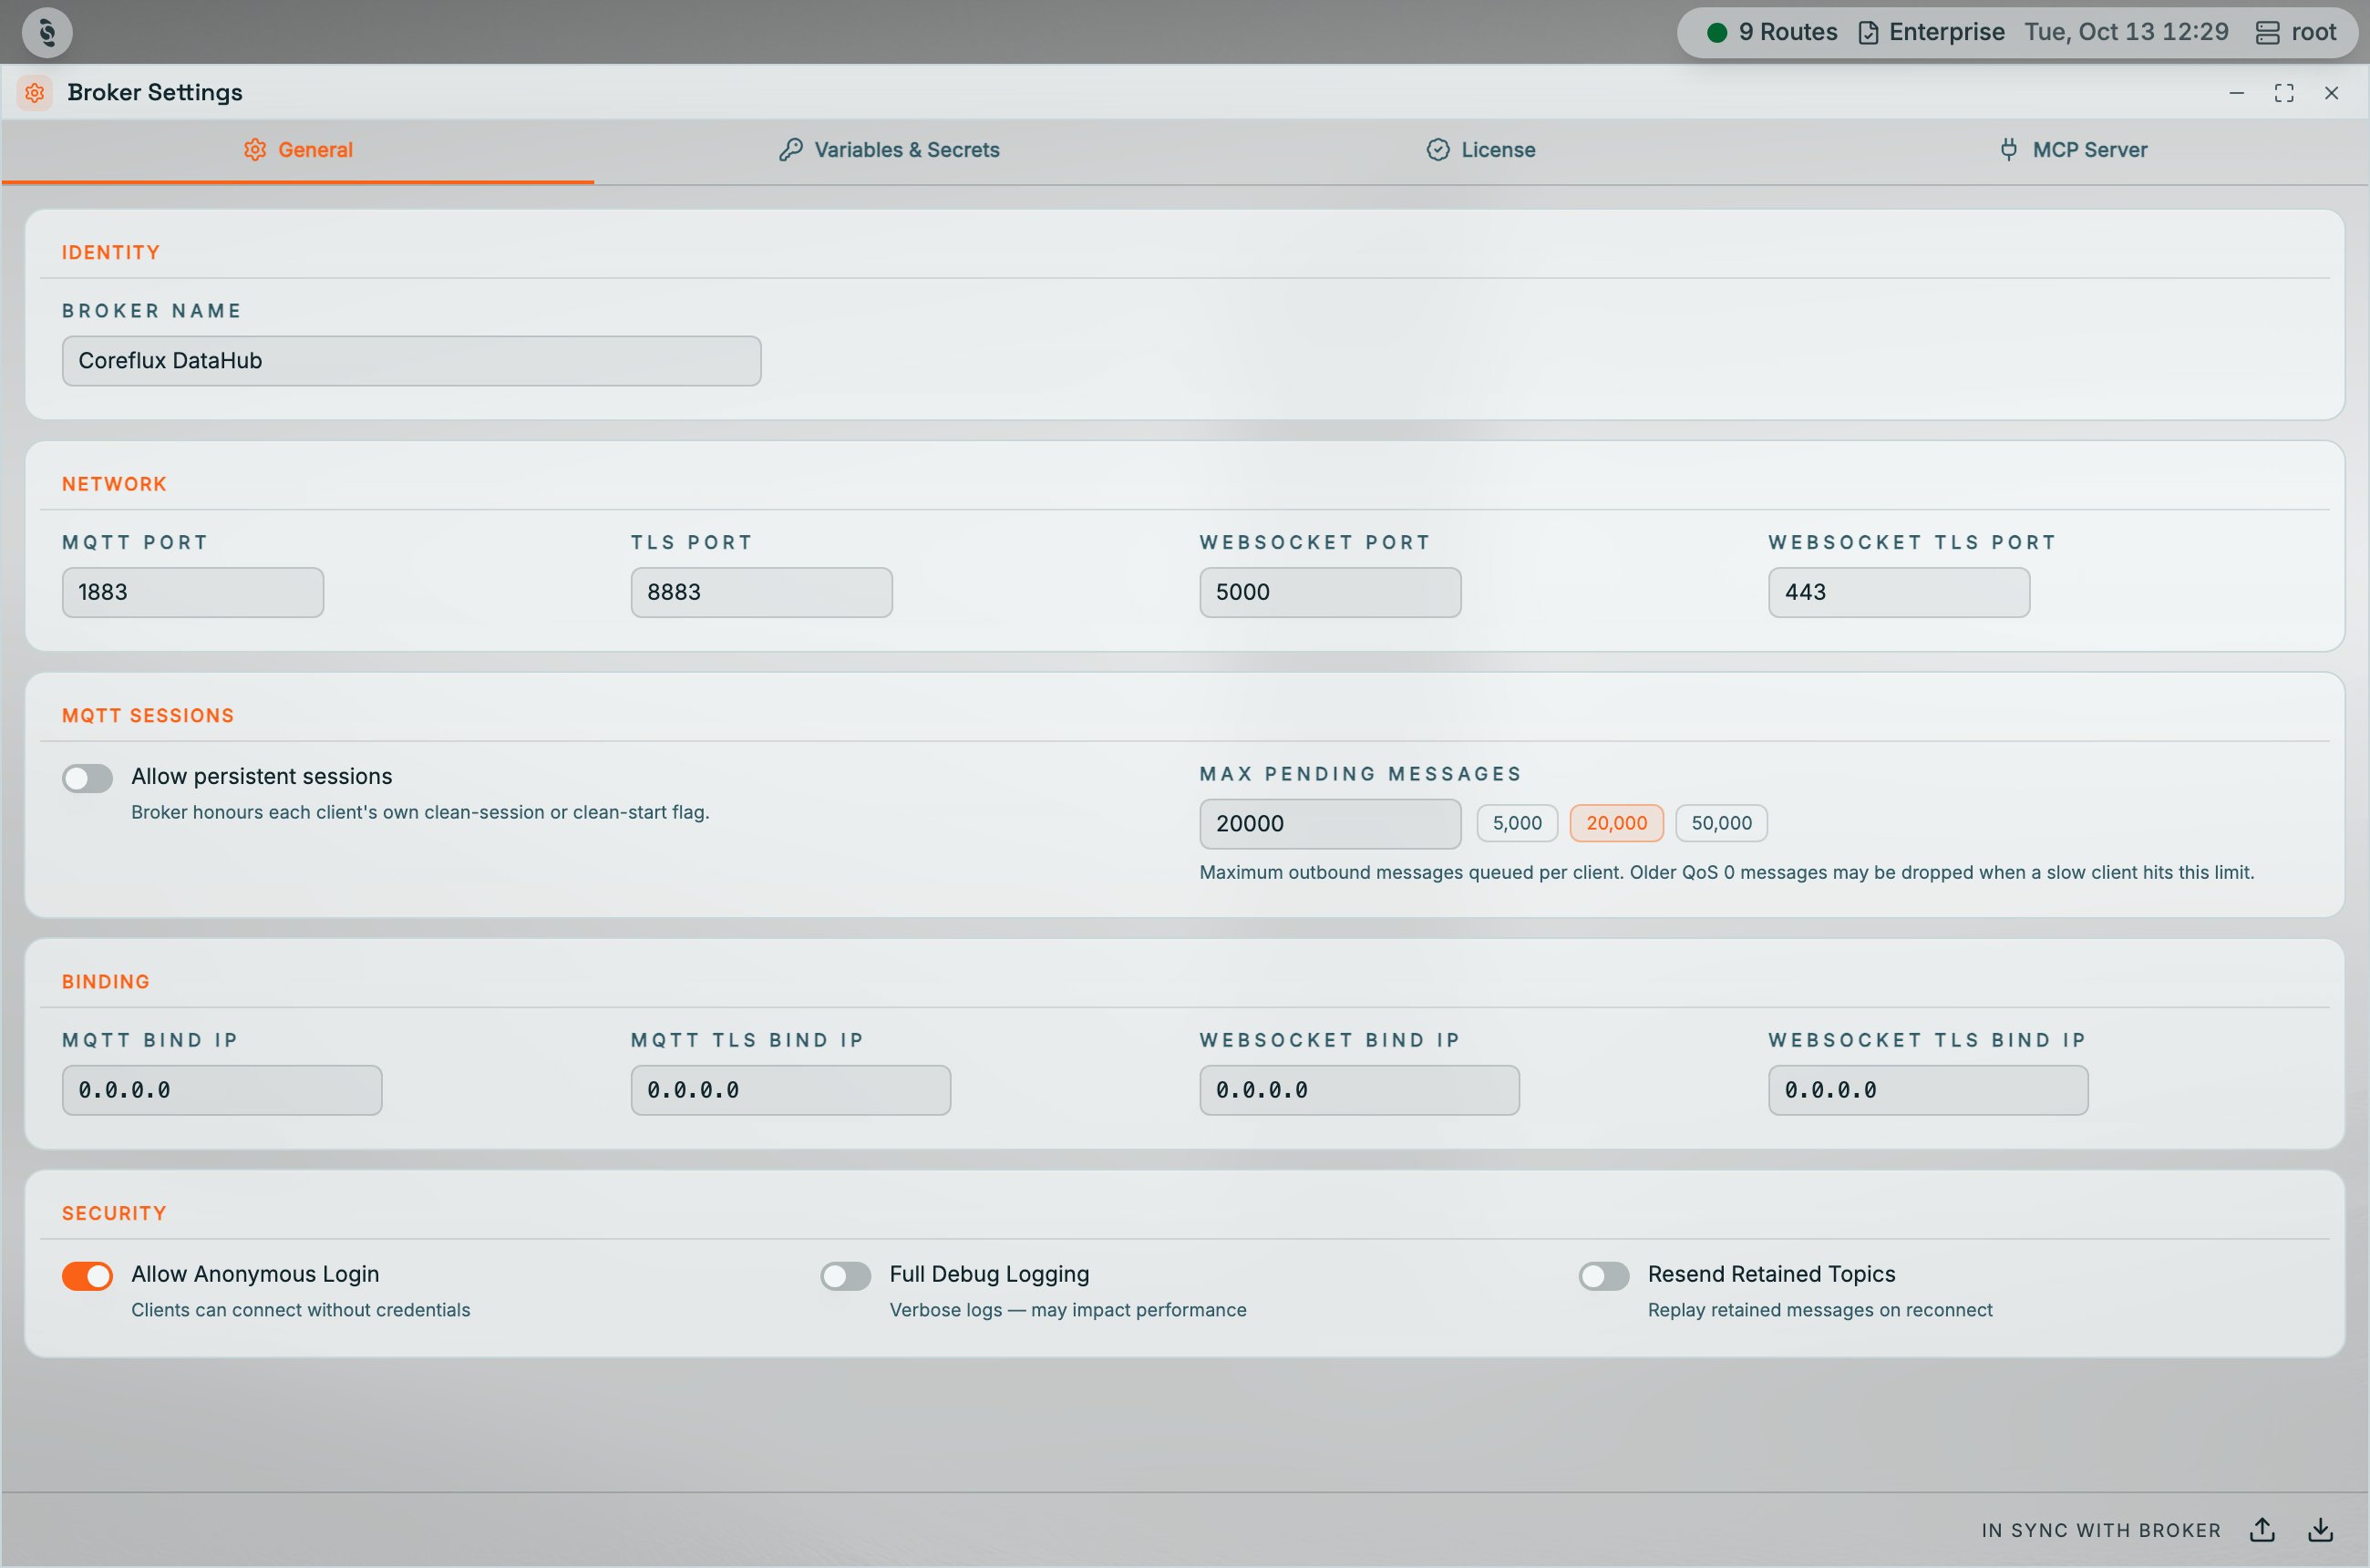Click the WebSocket Bind IP field
The height and width of the screenshot is (1568, 2370).
1359,1090
